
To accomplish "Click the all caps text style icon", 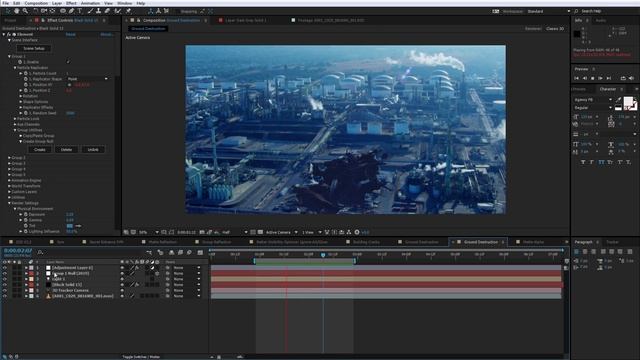I will [601, 162].
